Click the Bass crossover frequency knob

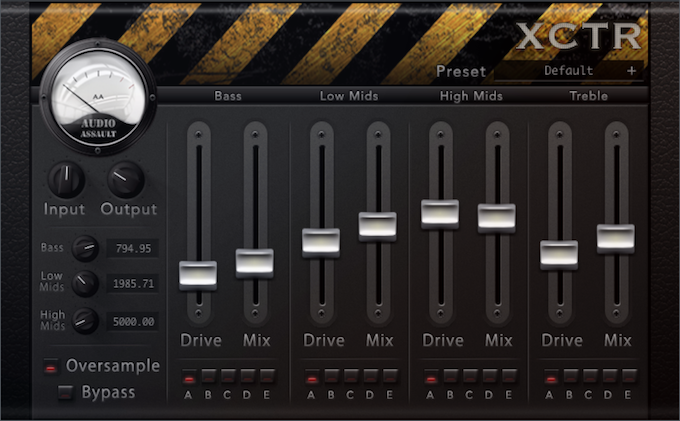point(85,248)
